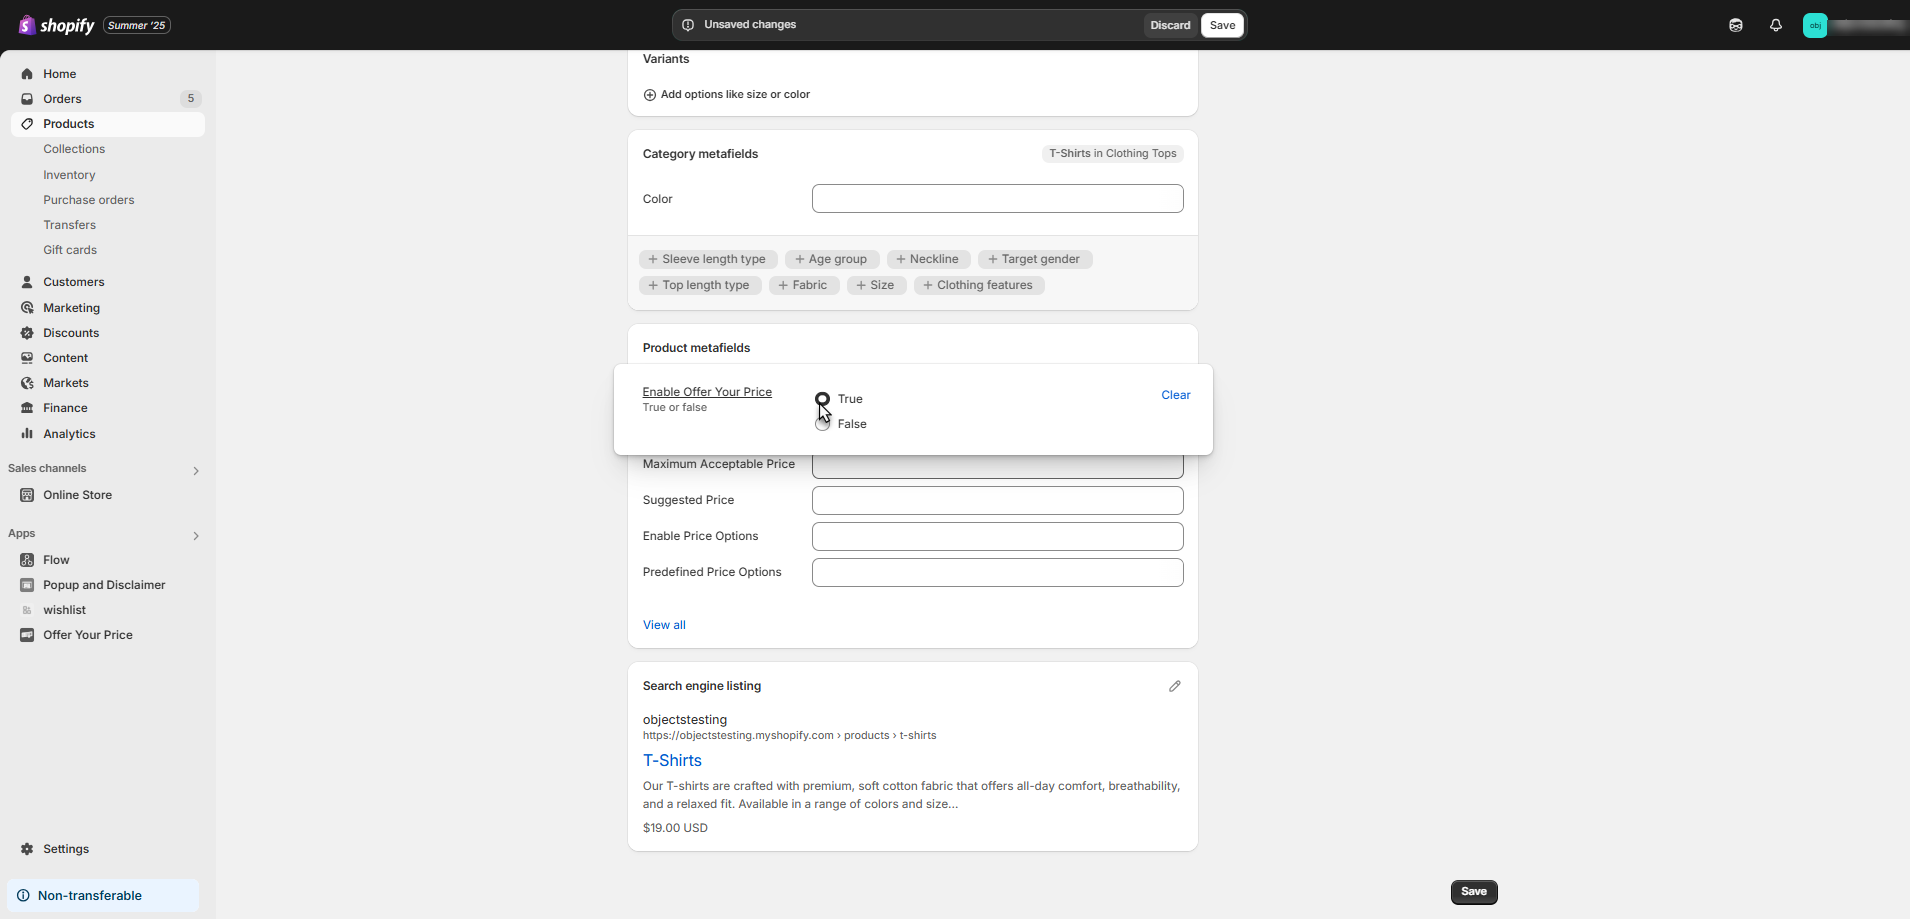Add the Clothing features metafield
1910x919 pixels.
(x=979, y=285)
